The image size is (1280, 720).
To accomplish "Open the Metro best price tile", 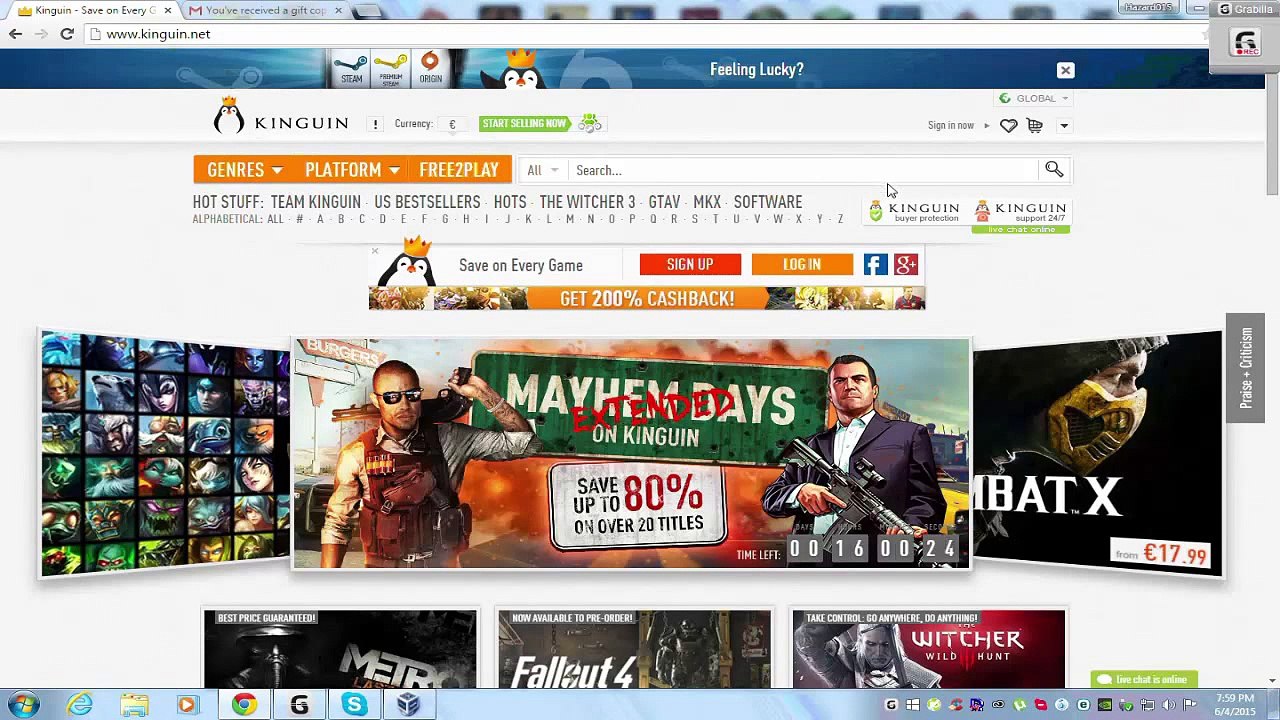I will click(x=340, y=649).
